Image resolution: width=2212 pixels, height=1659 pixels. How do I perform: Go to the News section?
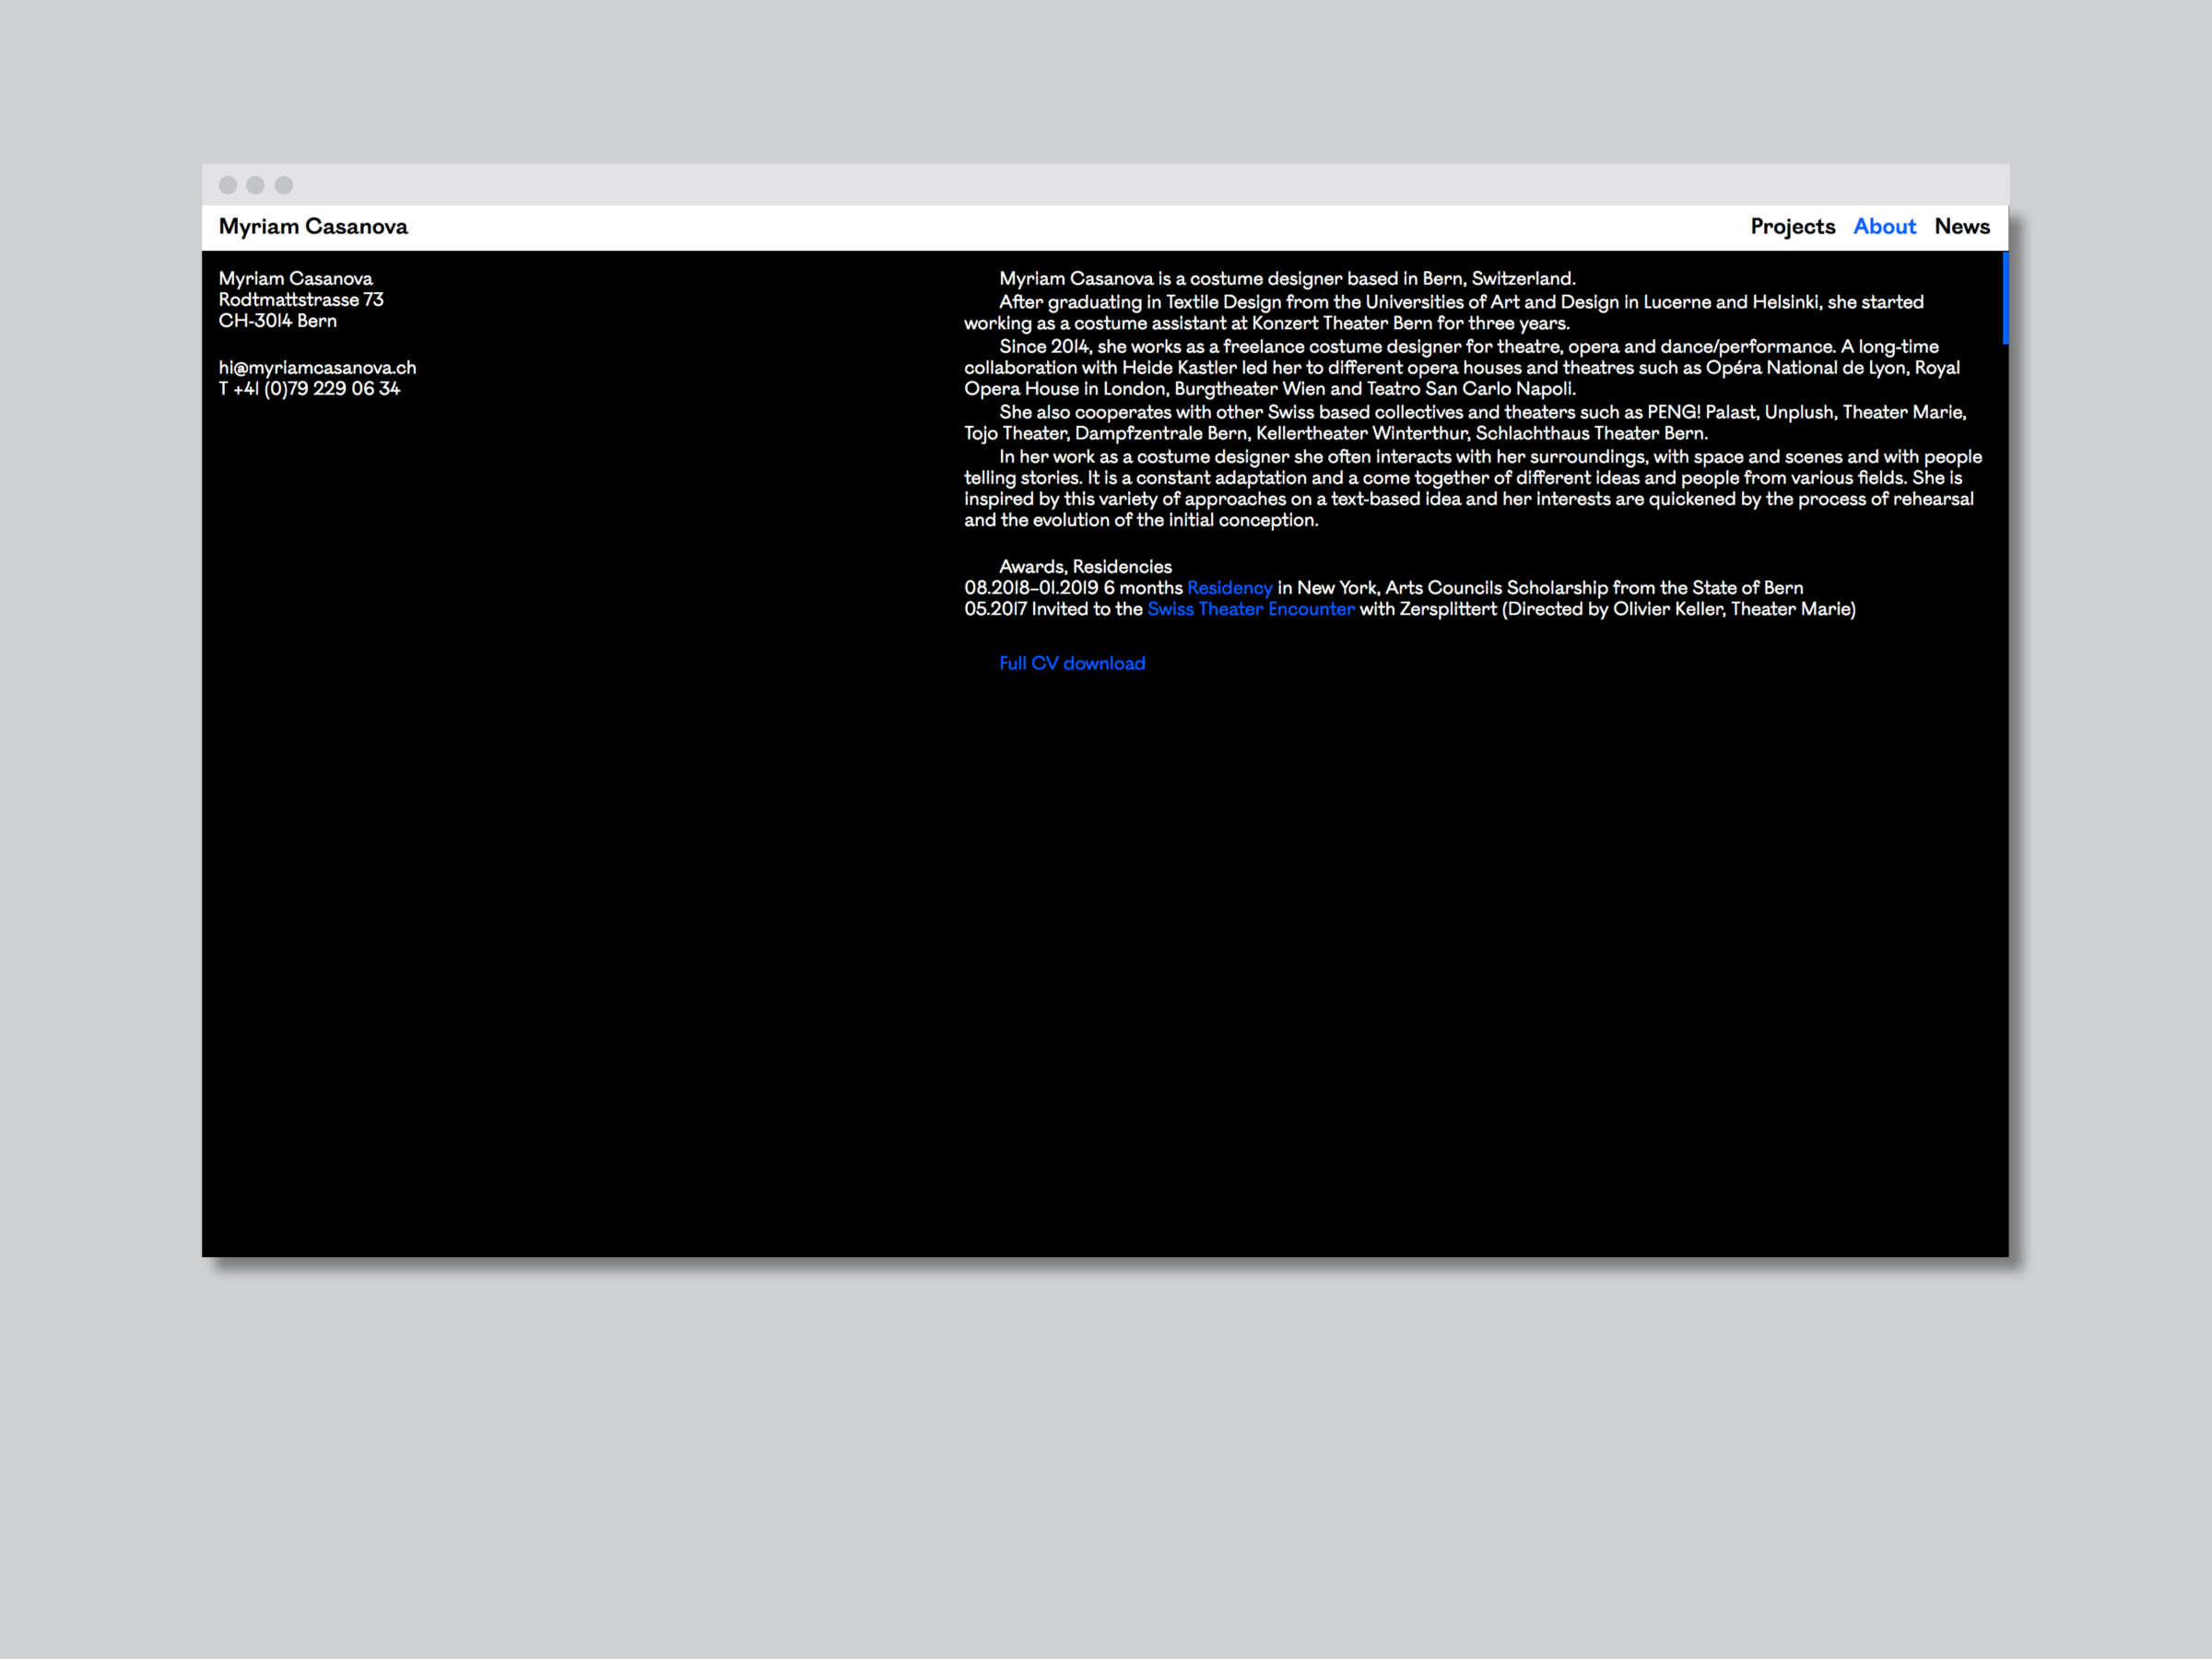[x=1961, y=227]
